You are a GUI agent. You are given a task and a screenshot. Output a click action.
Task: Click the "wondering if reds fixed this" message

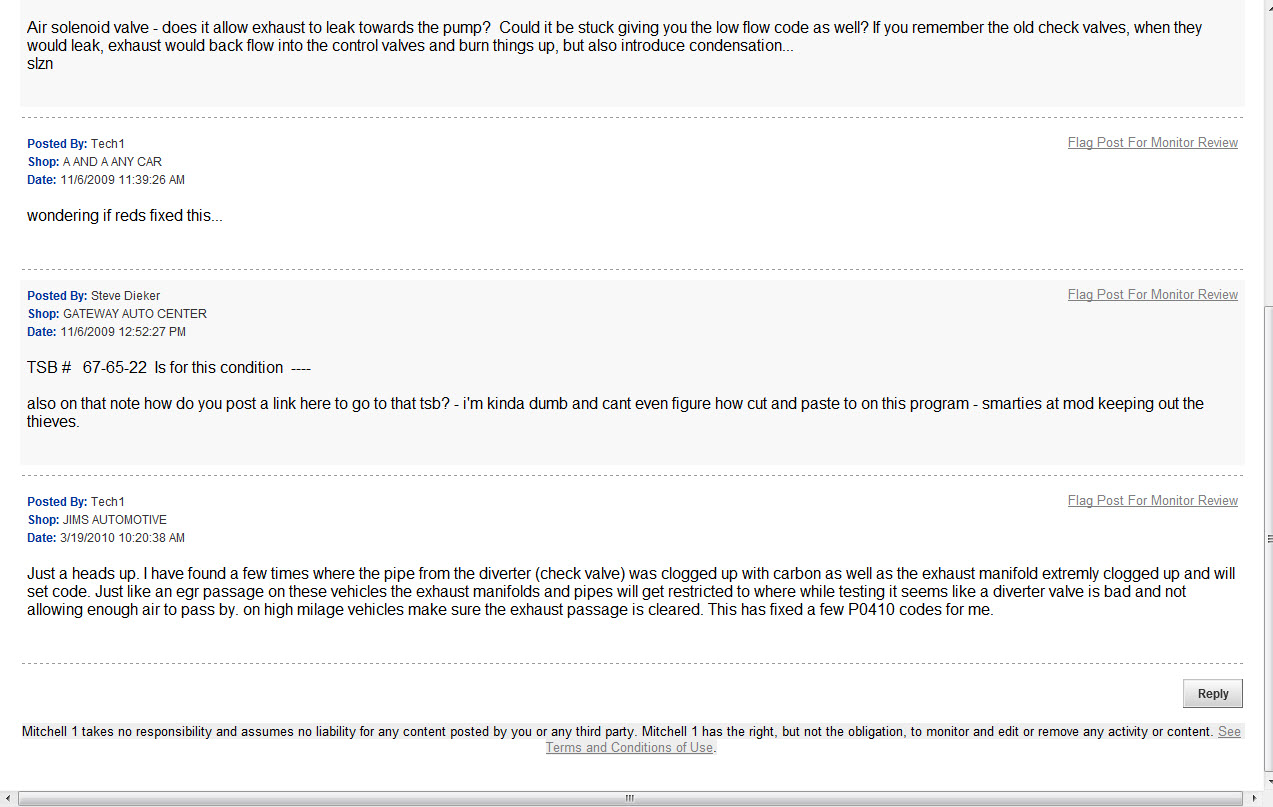point(124,216)
